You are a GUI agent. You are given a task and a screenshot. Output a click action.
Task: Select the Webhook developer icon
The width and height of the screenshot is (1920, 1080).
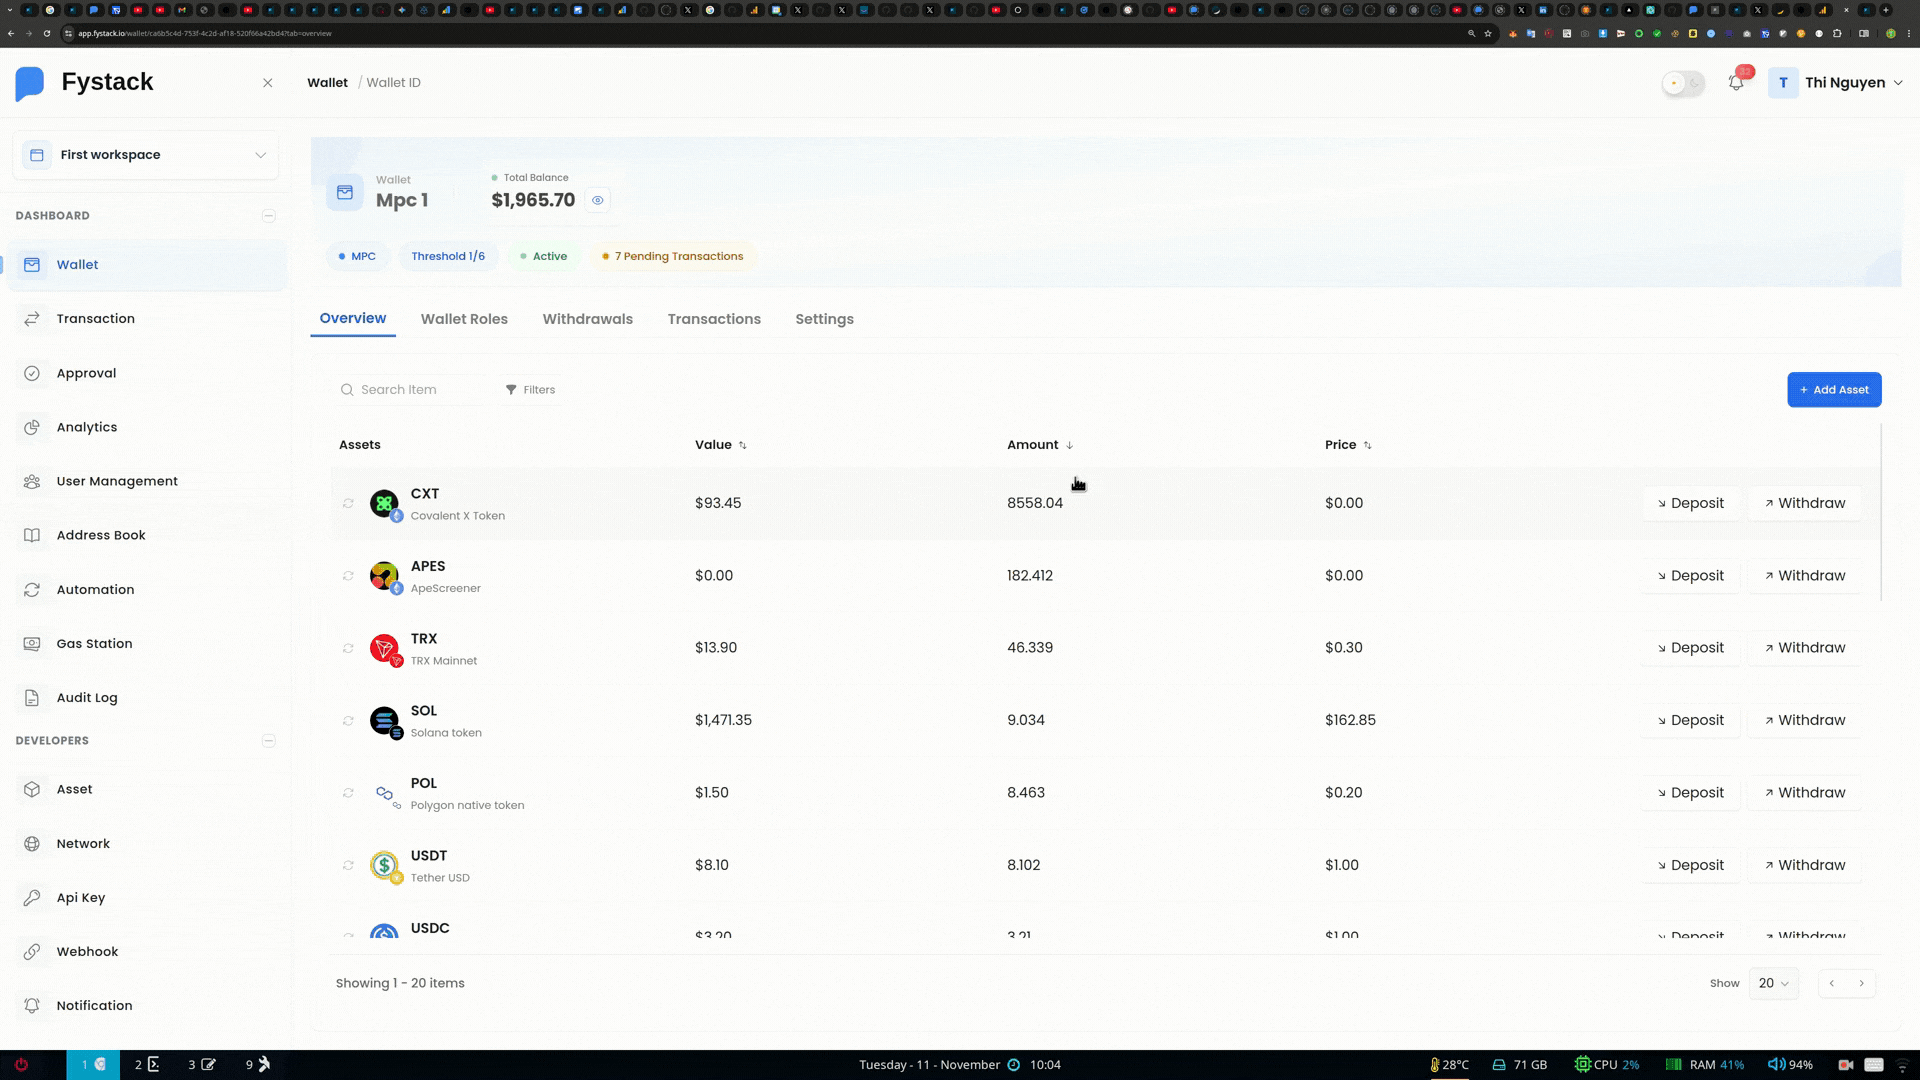coord(33,951)
